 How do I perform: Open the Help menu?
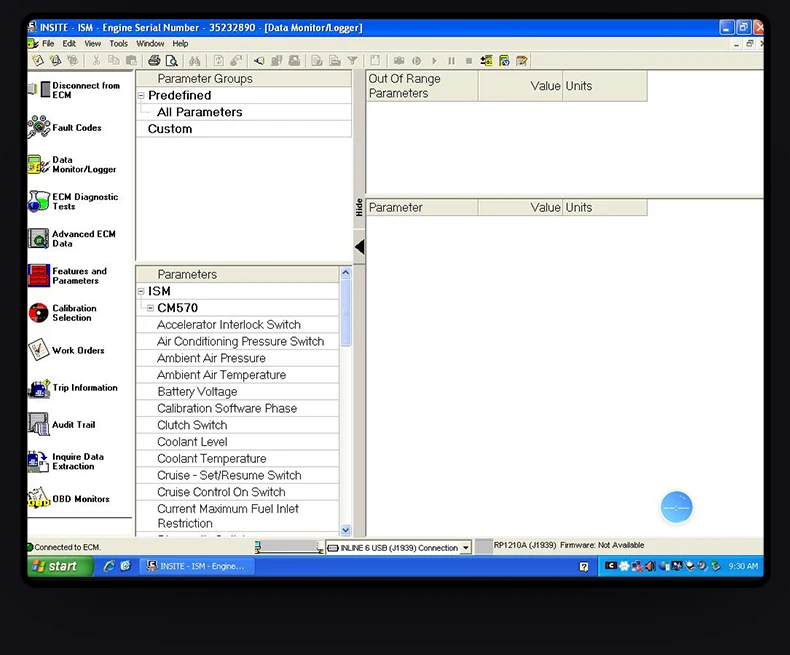click(180, 43)
